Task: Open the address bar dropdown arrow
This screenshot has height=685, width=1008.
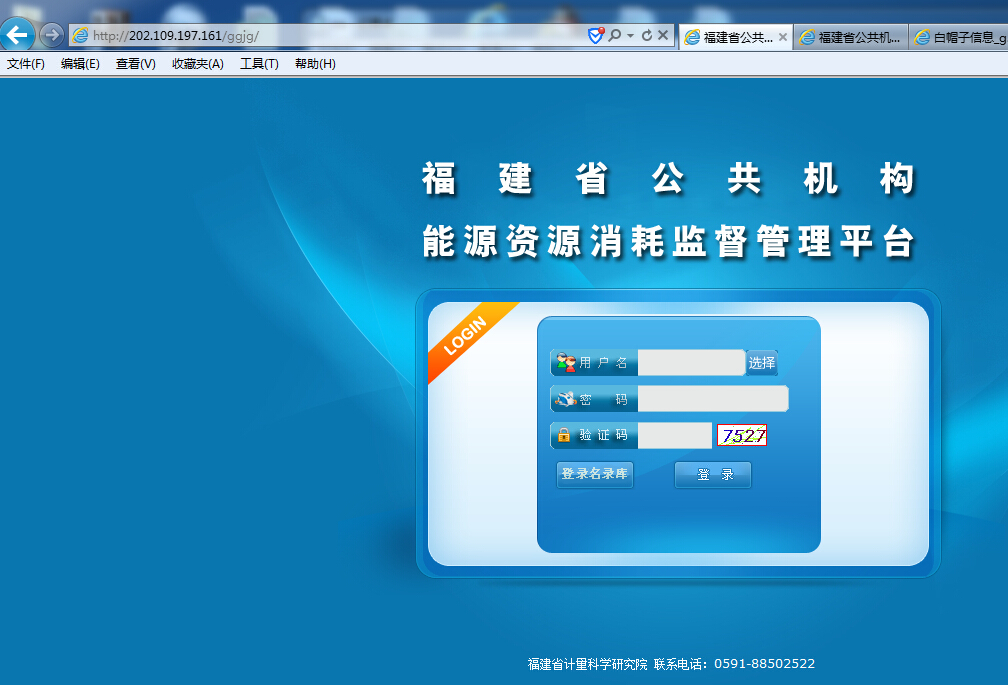Action: click(x=630, y=36)
